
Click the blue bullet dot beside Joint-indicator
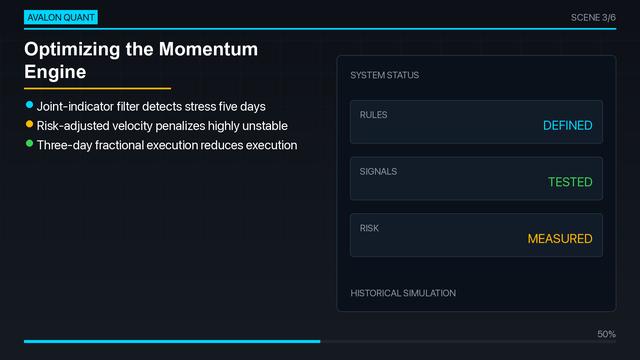click(29, 104)
